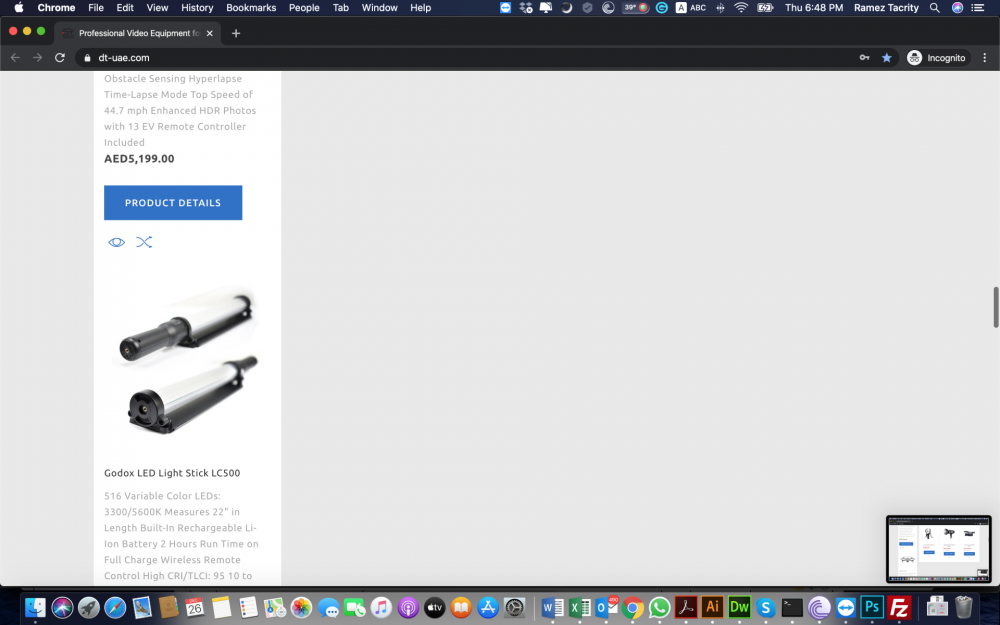Open Quick View via the eye icon

[116, 242]
